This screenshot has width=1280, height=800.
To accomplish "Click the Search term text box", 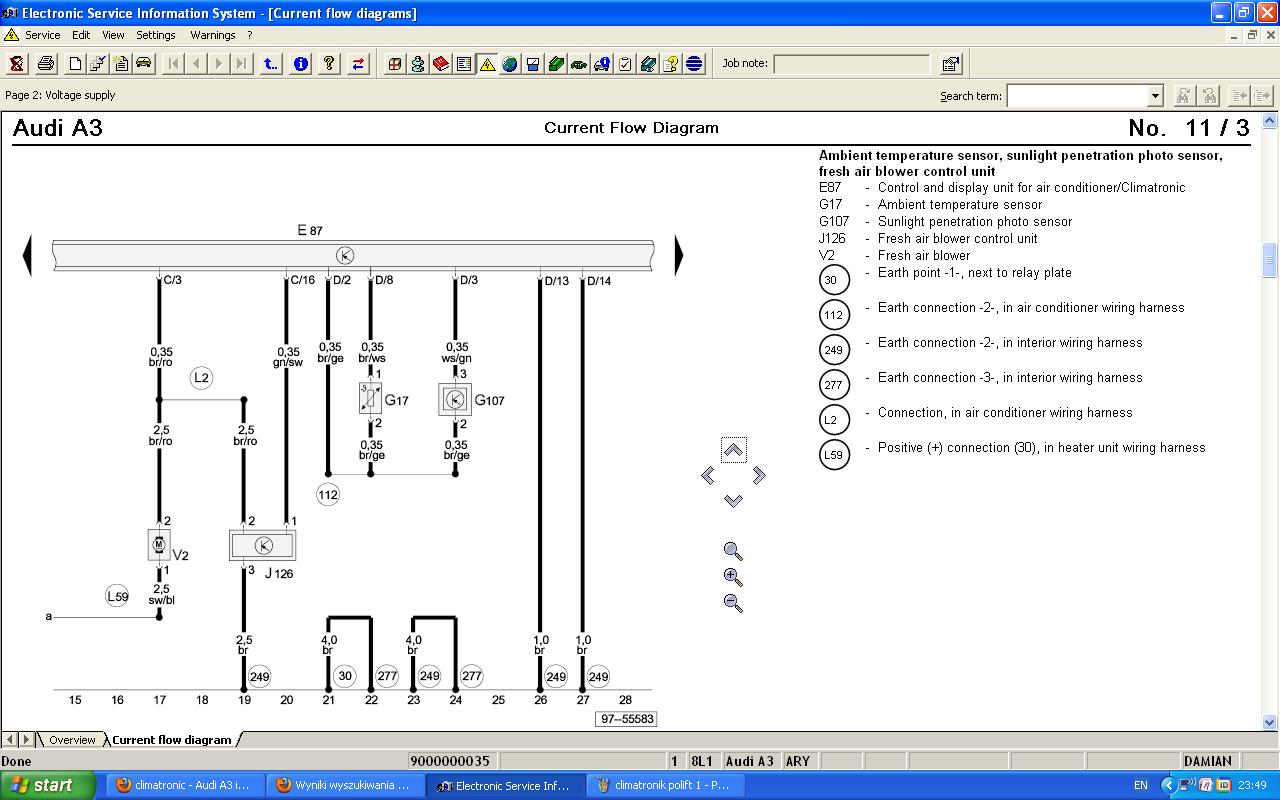I will 1077,96.
